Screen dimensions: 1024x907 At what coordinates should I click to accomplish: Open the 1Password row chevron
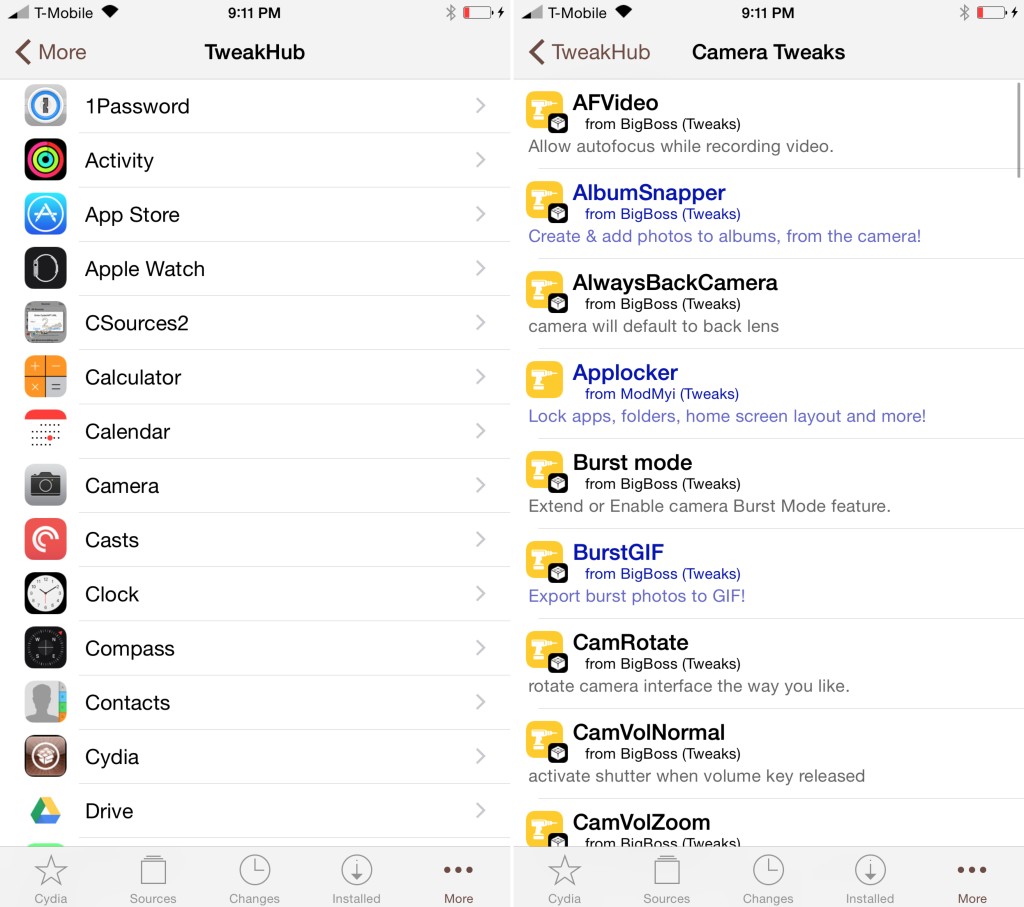pyautogui.click(x=481, y=105)
